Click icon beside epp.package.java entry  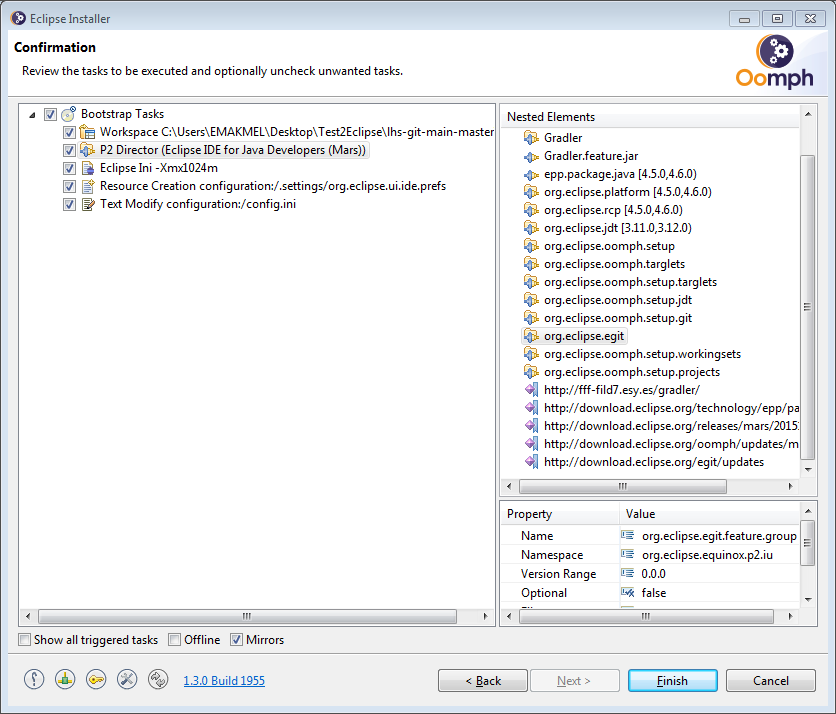coord(531,174)
